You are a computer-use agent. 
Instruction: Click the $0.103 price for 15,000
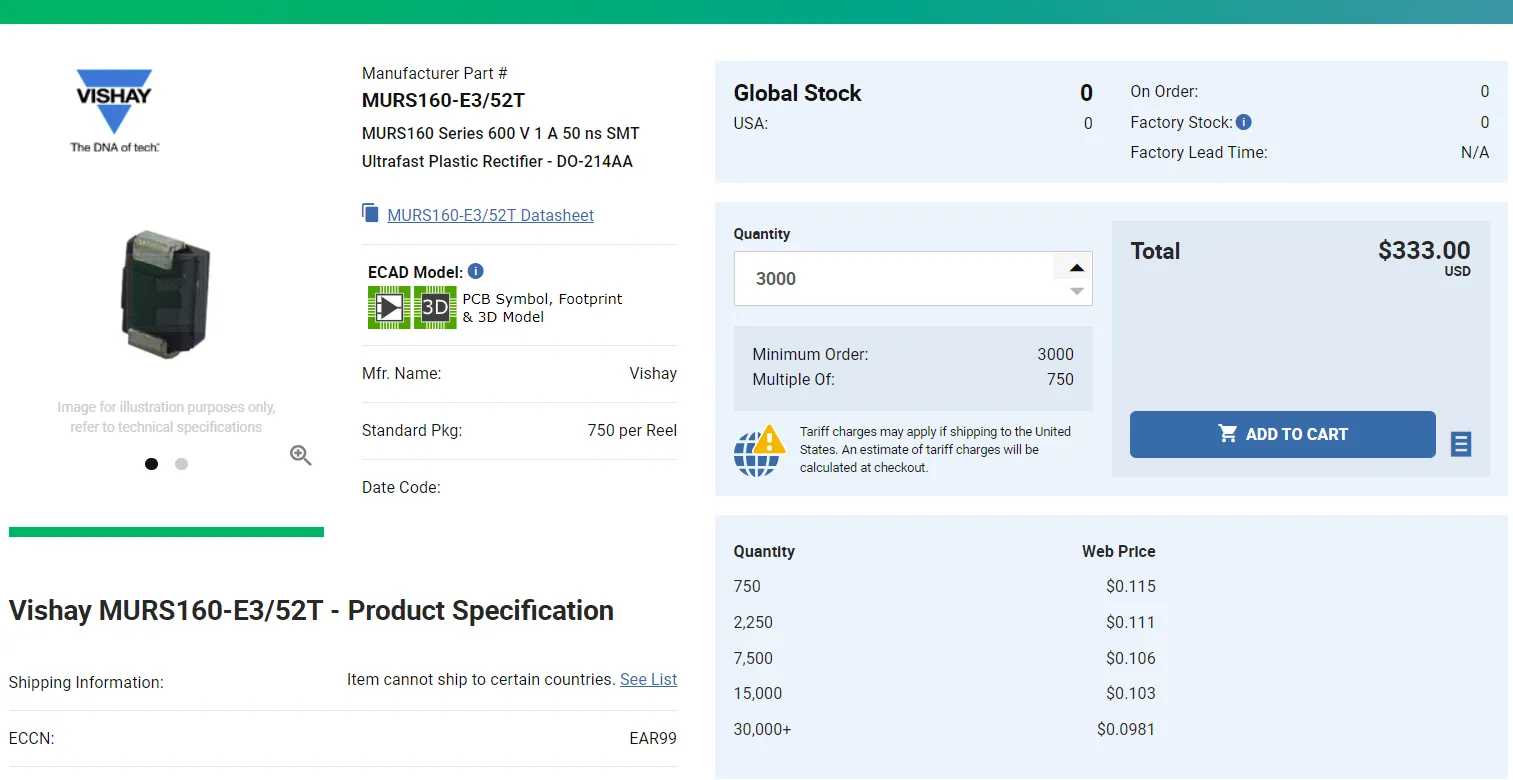tap(1130, 693)
